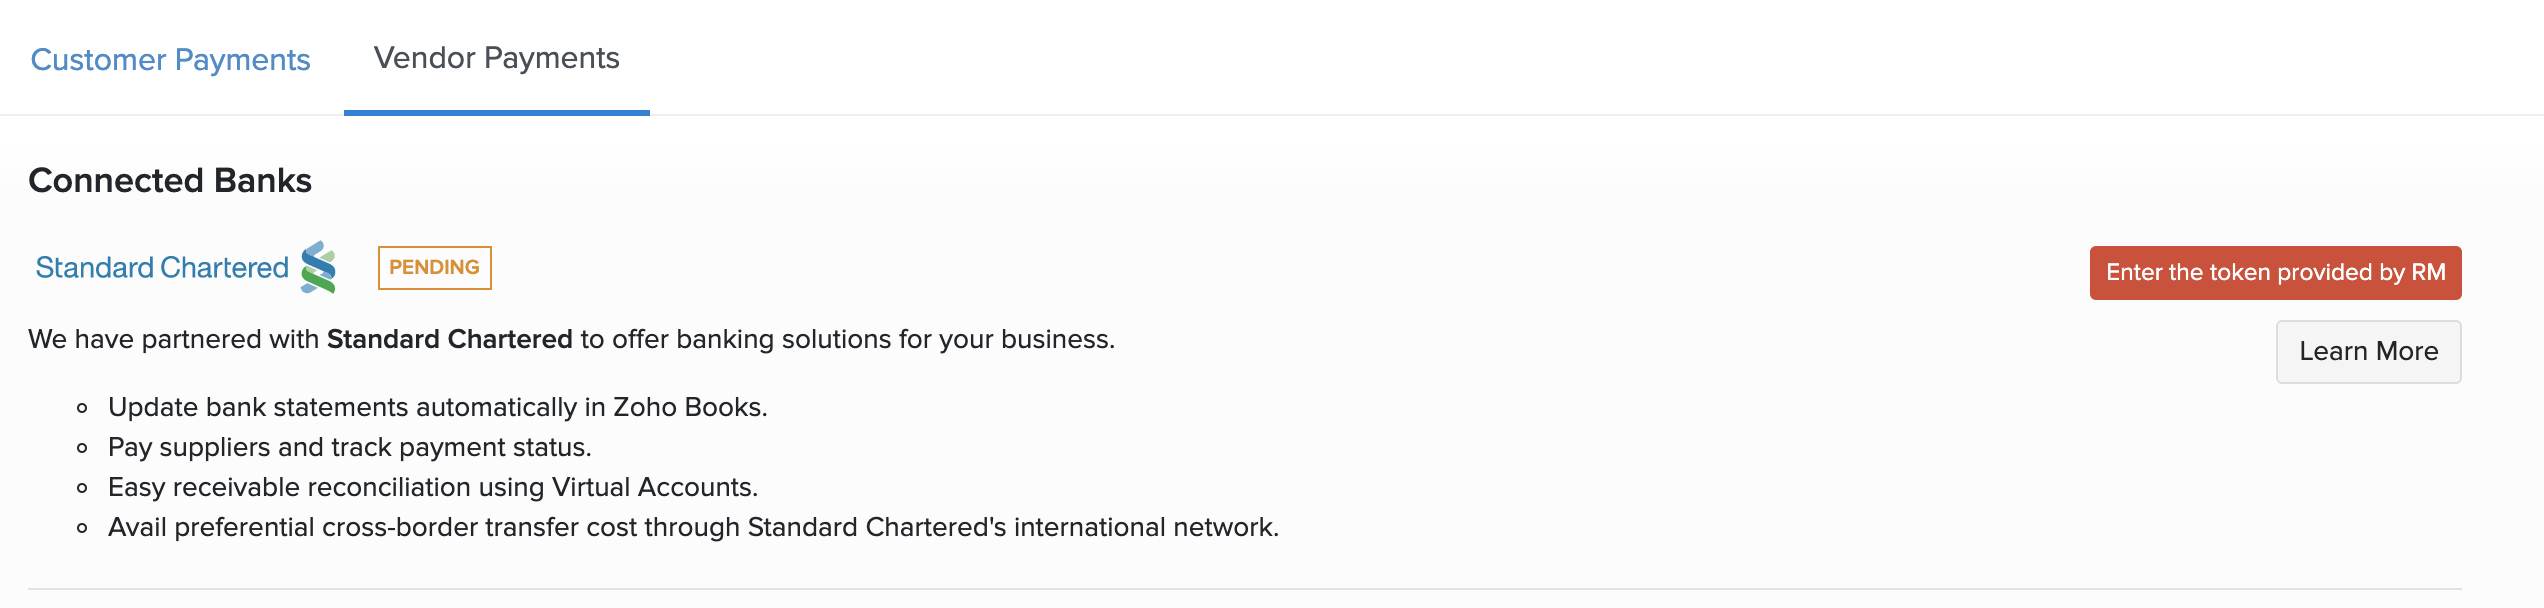The image size is (2544, 608).
Task: Click the Connected Banks heading
Action: pyautogui.click(x=170, y=181)
